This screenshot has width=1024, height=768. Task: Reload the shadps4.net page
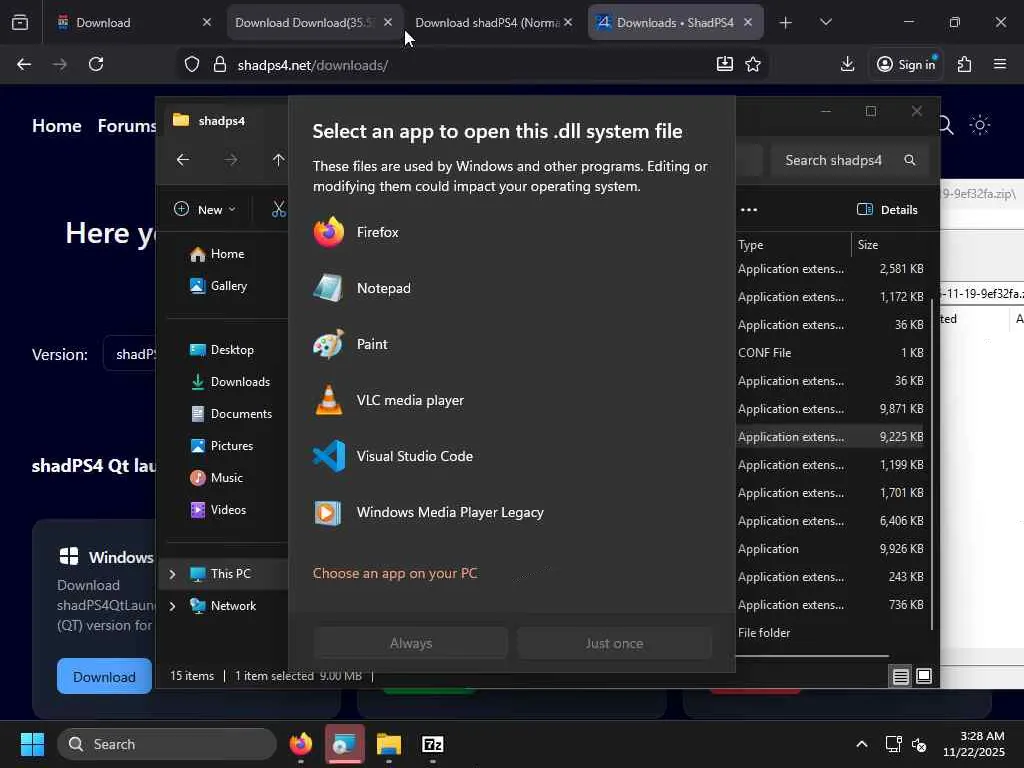[96, 64]
